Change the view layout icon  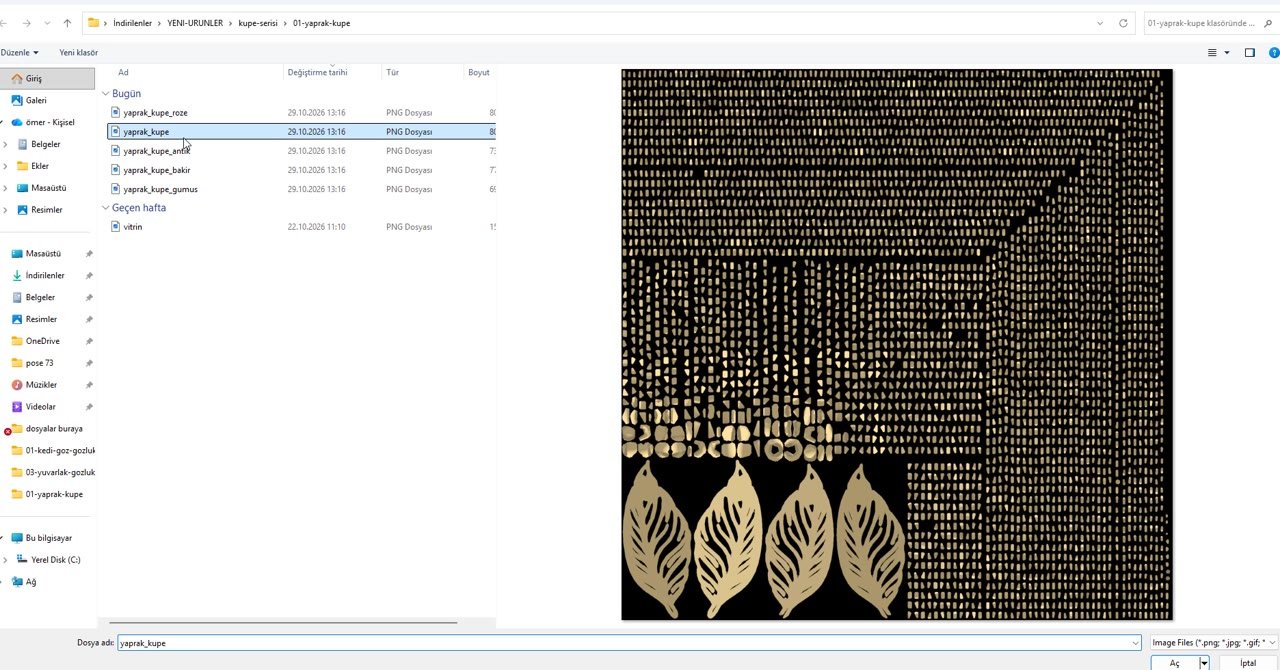pyautogui.click(x=1212, y=52)
